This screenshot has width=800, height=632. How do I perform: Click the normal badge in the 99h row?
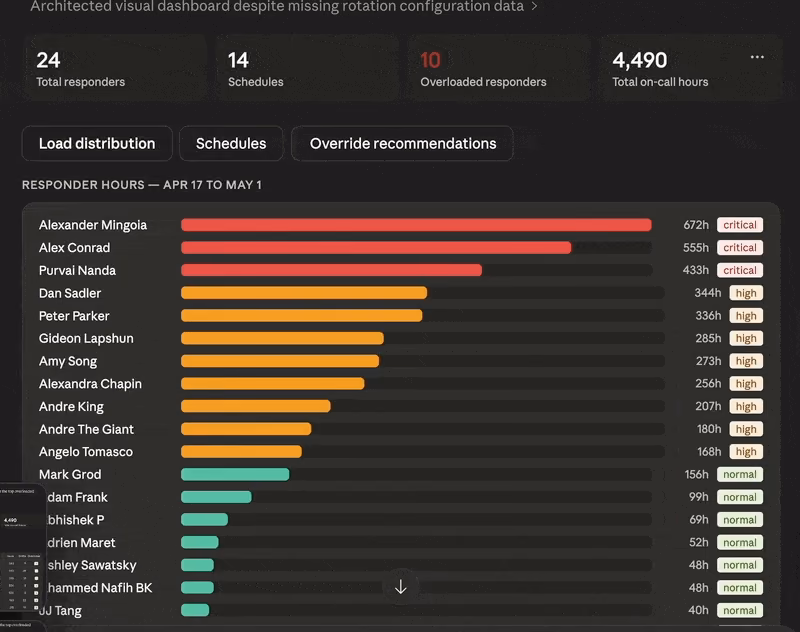pyautogui.click(x=740, y=497)
